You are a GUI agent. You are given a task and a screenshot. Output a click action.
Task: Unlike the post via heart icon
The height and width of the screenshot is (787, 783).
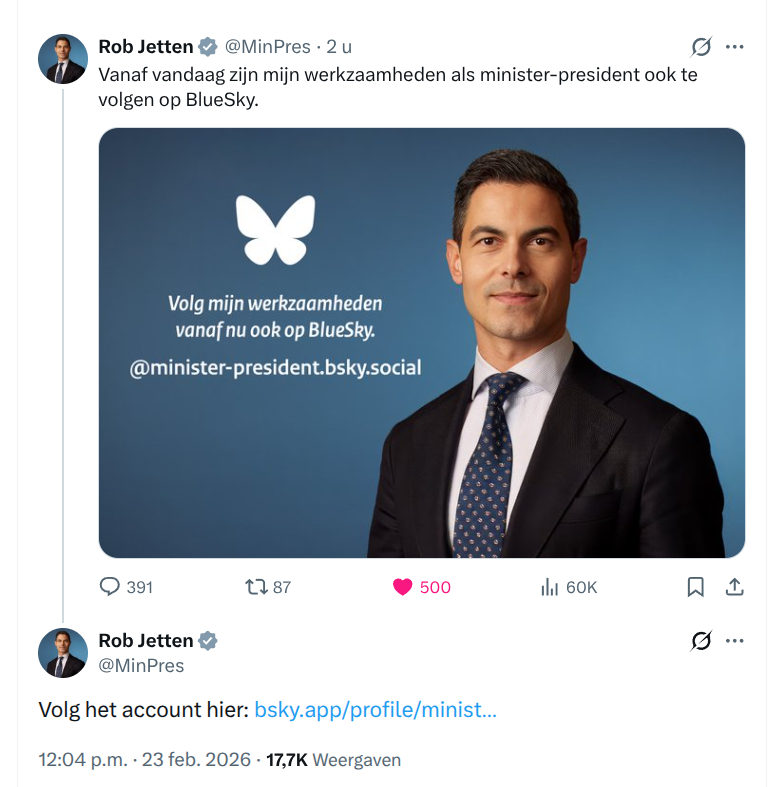coord(403,587)
